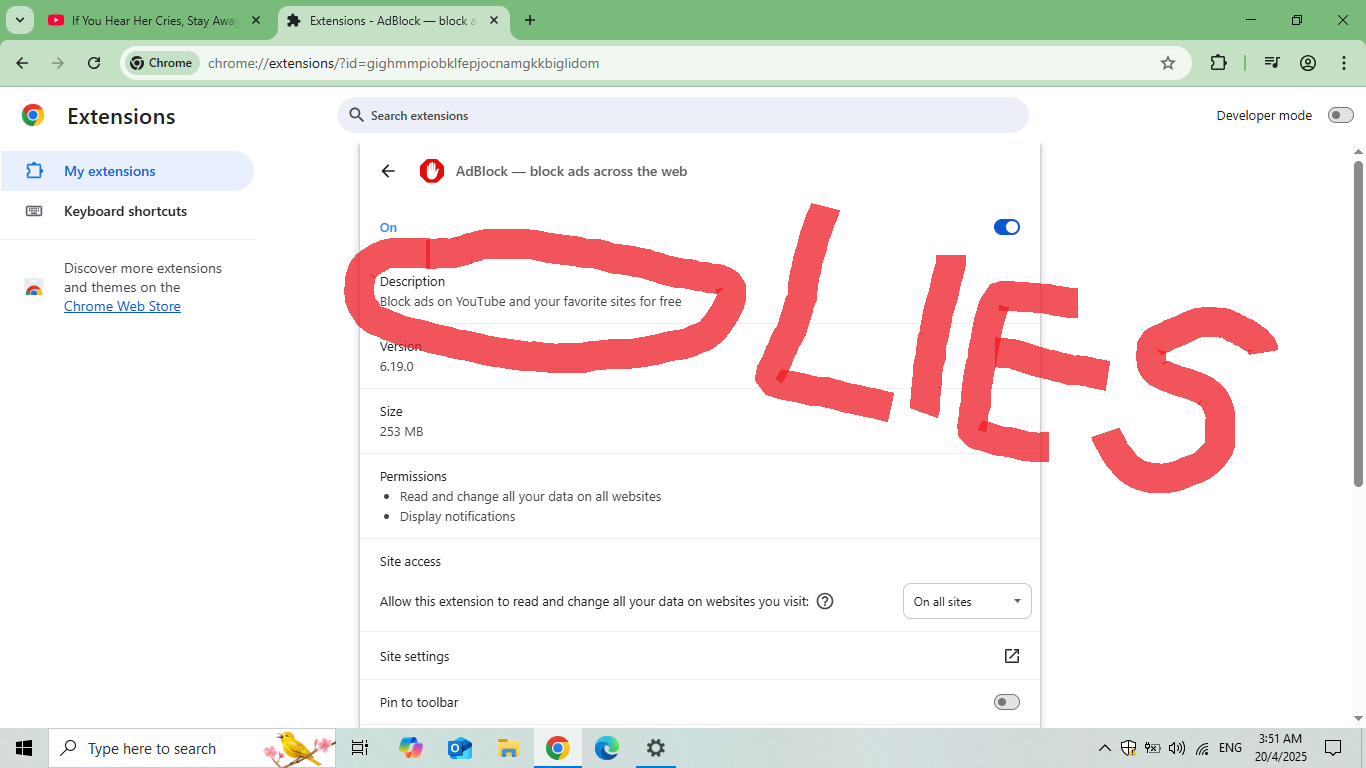Open File Explorer from the taskbar

(x=508, y=748)
